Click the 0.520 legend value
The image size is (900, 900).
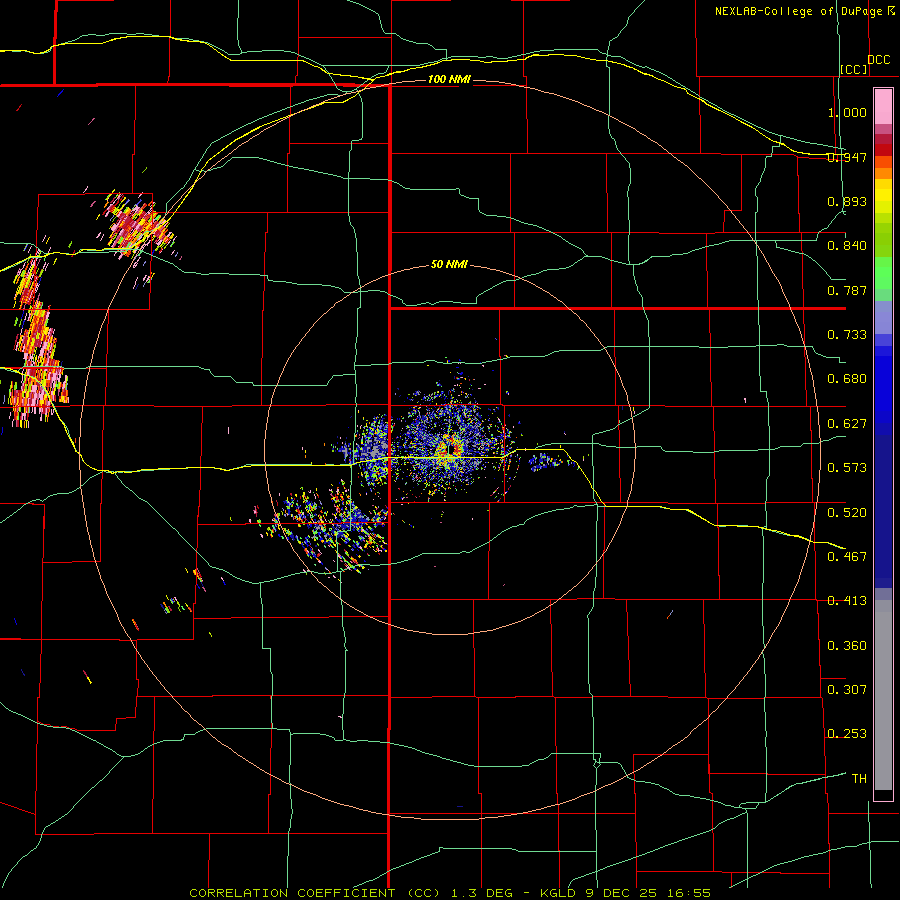[847, 513]
